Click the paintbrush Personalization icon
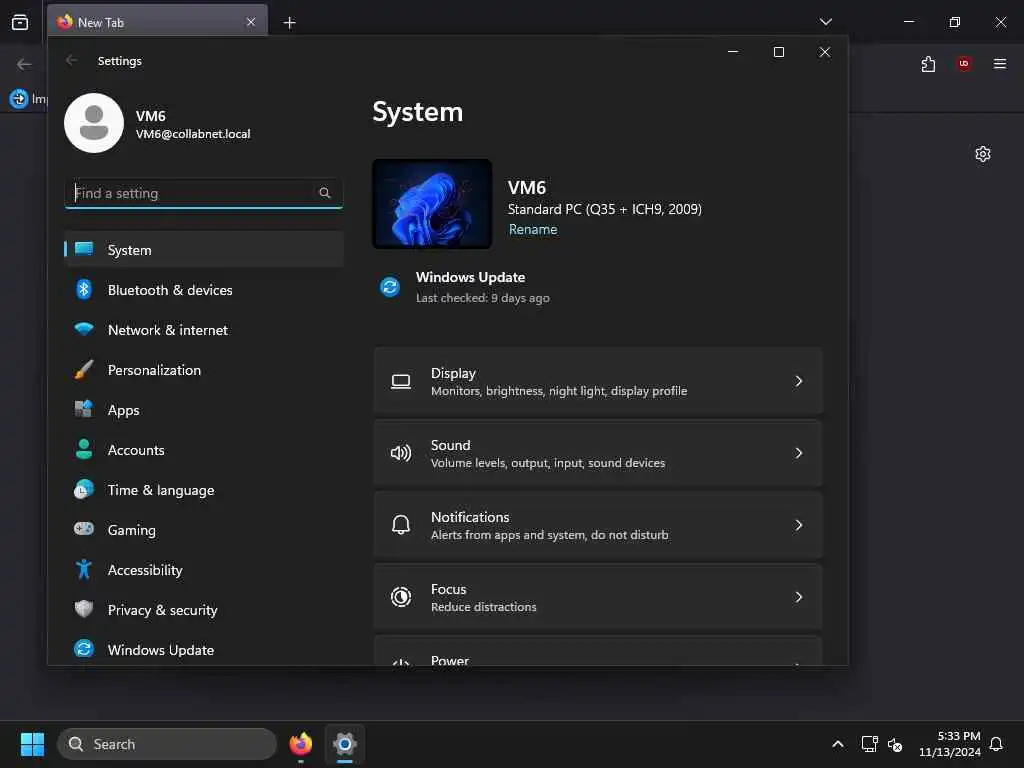This screenshot has height=768, width=1024. point(84,370)
